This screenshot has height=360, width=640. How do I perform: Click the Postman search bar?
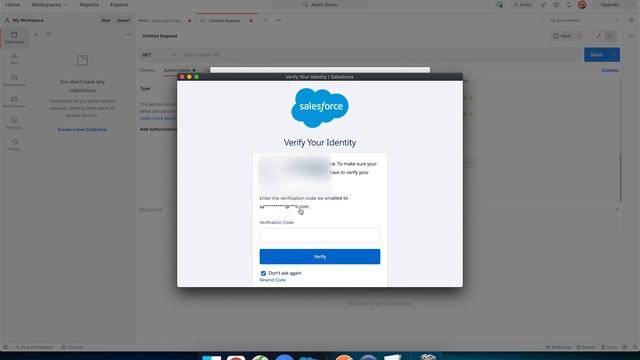pos(320,5)
